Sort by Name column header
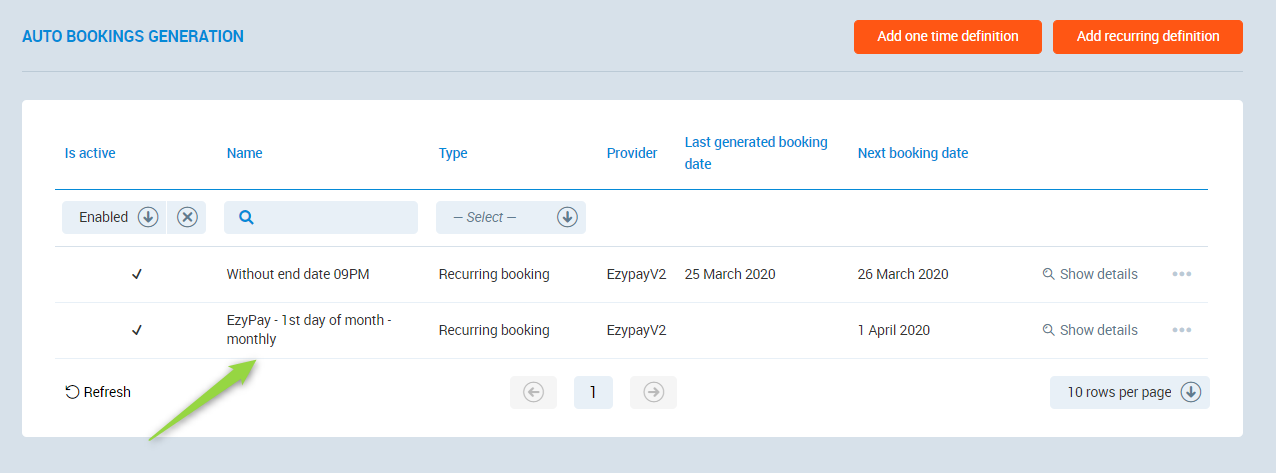 coord(244,153)
